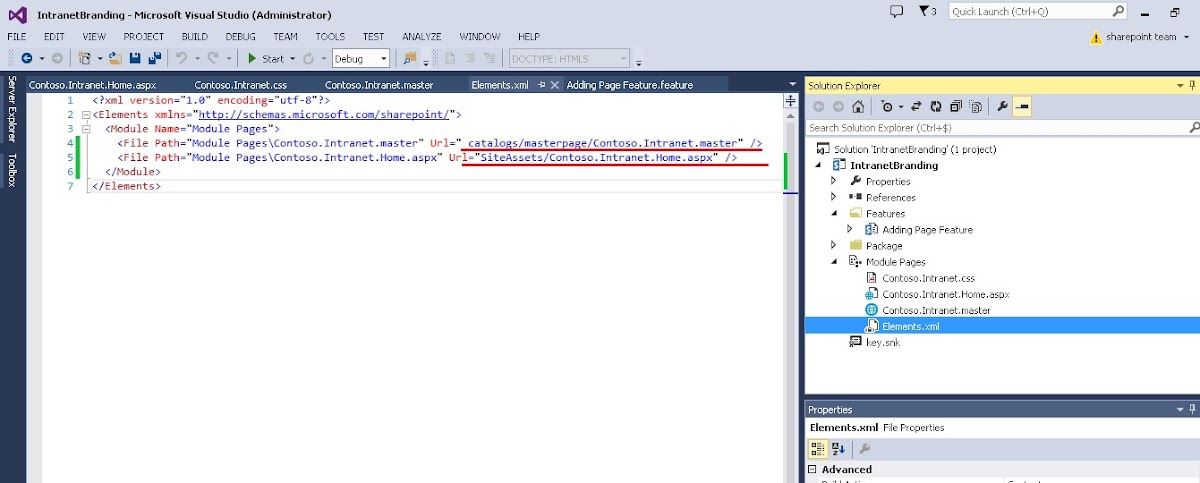Click the Find in Files toolbar icon
The height and width of the screenshot is (483, 1200).
tap(410, 59)
